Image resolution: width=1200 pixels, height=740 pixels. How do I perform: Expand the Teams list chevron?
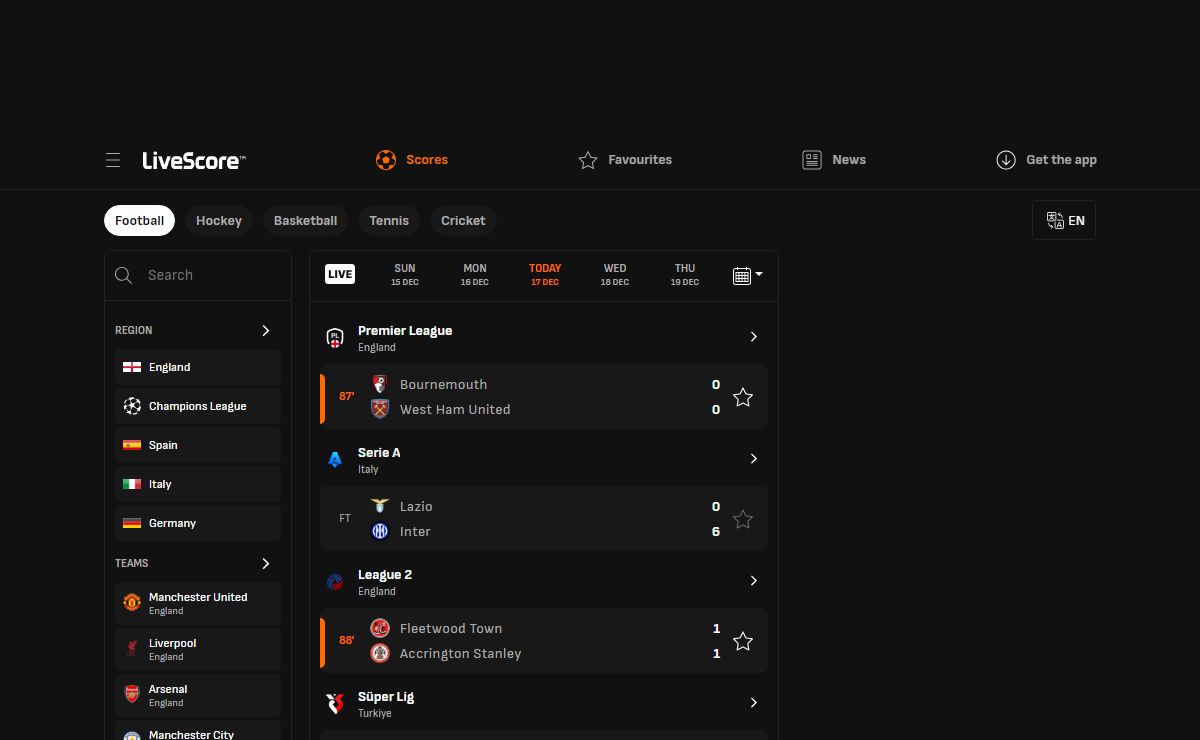tap(266, 563)
